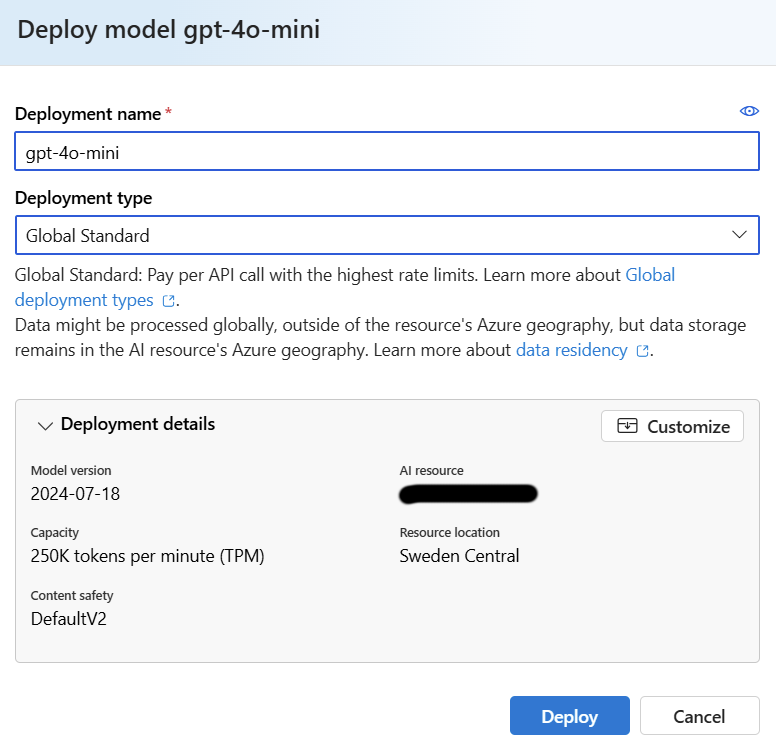This screenshot has width=776, height=754.
Task: Toggle the eye icon beside Deployment name
Action: [749, 111]
